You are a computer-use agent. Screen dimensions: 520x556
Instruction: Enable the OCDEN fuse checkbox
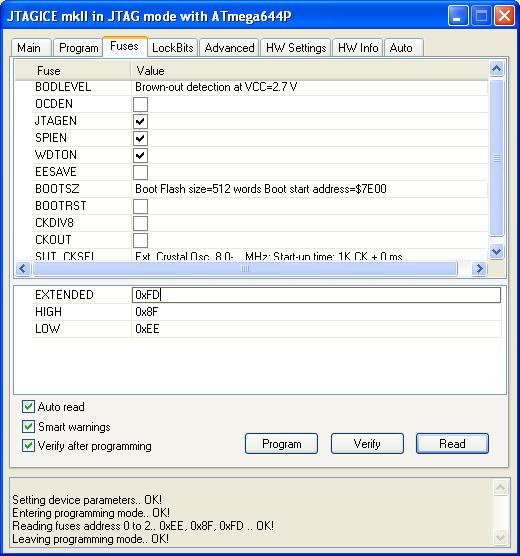[140, 104]
